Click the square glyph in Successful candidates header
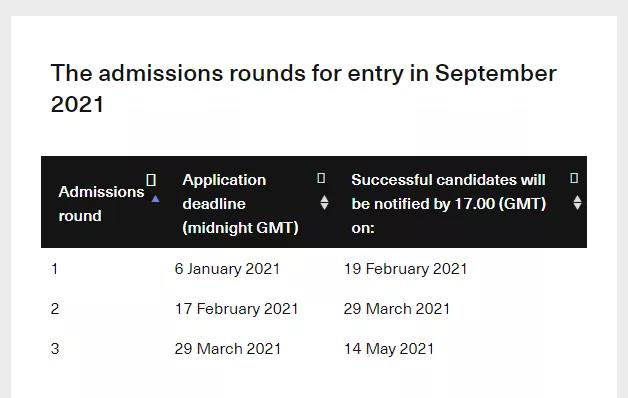Image resolution: width=628 pixels, height=398 pixels. [x=574, y=178]
